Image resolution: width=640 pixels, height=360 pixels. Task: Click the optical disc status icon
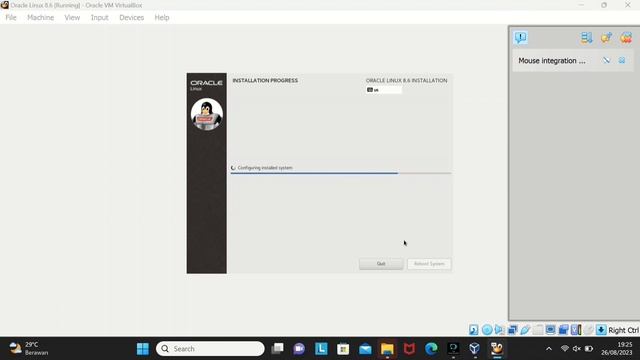click(487, 329)
